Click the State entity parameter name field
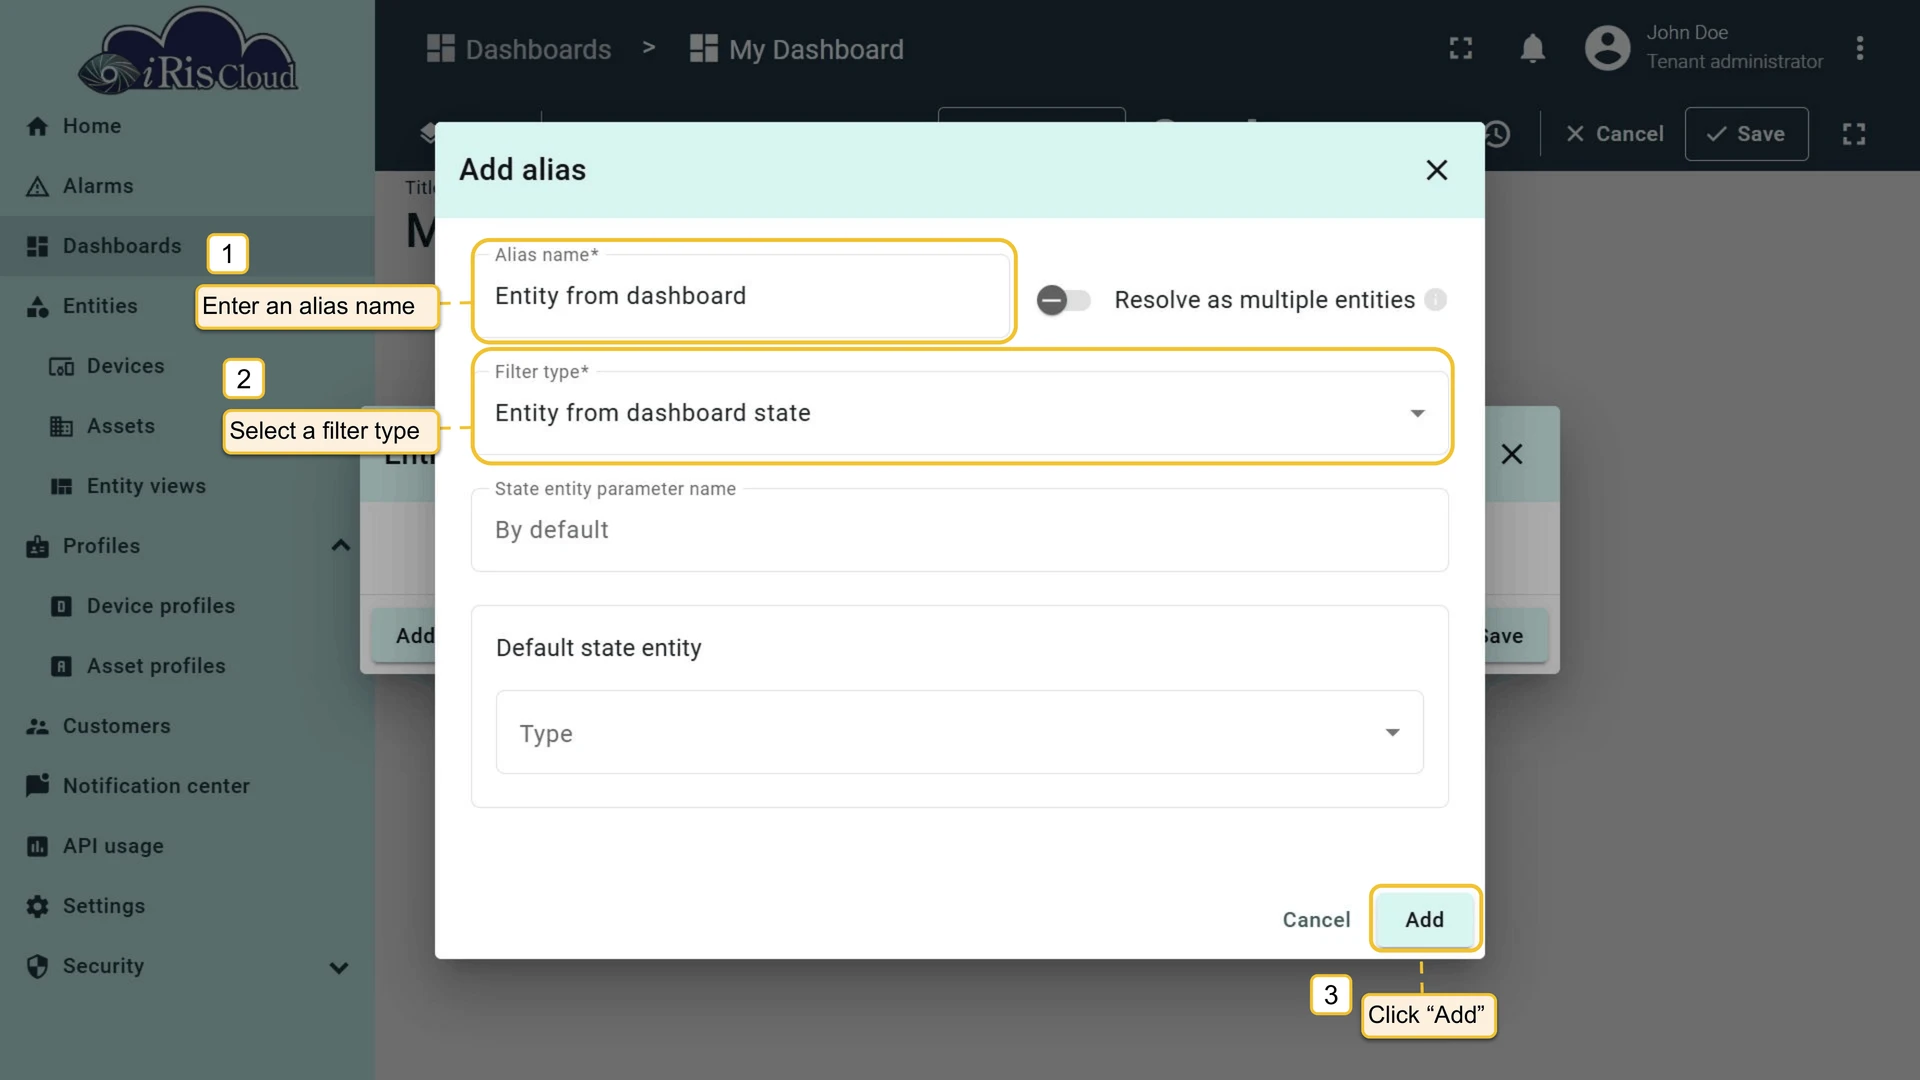1920x1080 pixels. [x=960, y=530]
